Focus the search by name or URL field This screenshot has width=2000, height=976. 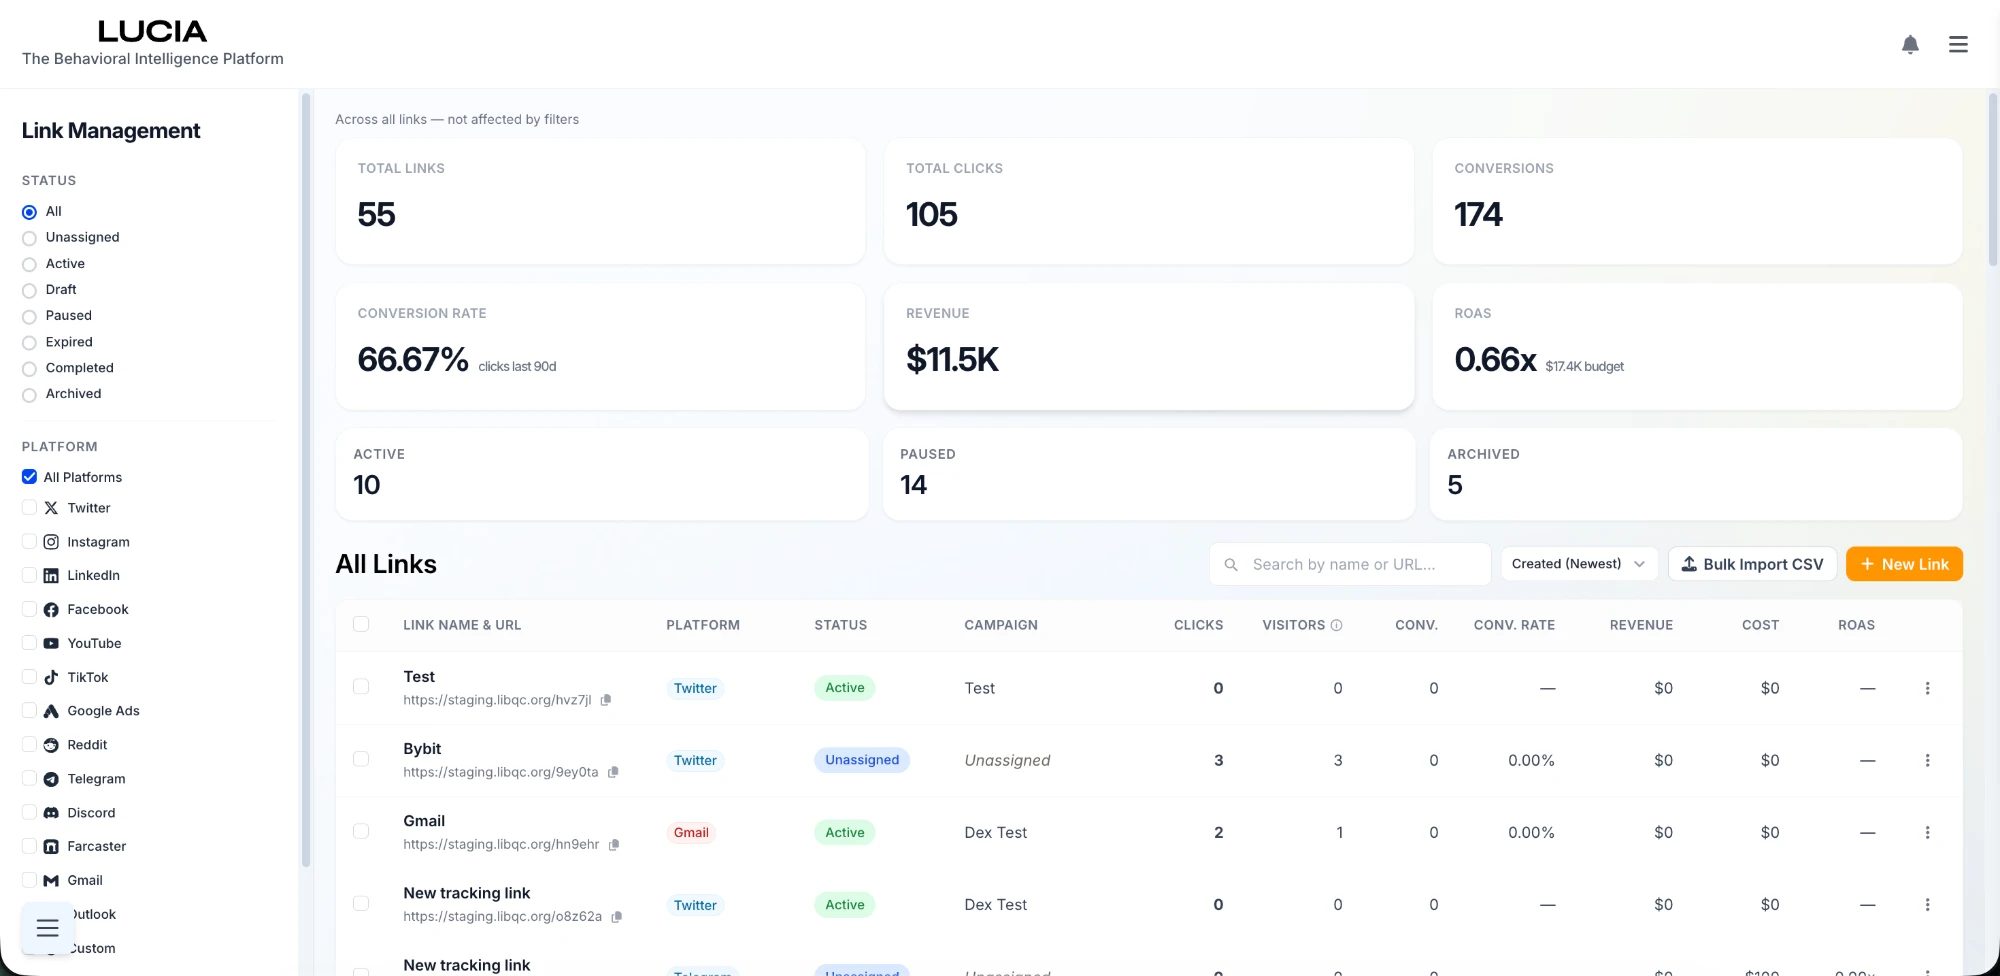tap(1350, 564)
